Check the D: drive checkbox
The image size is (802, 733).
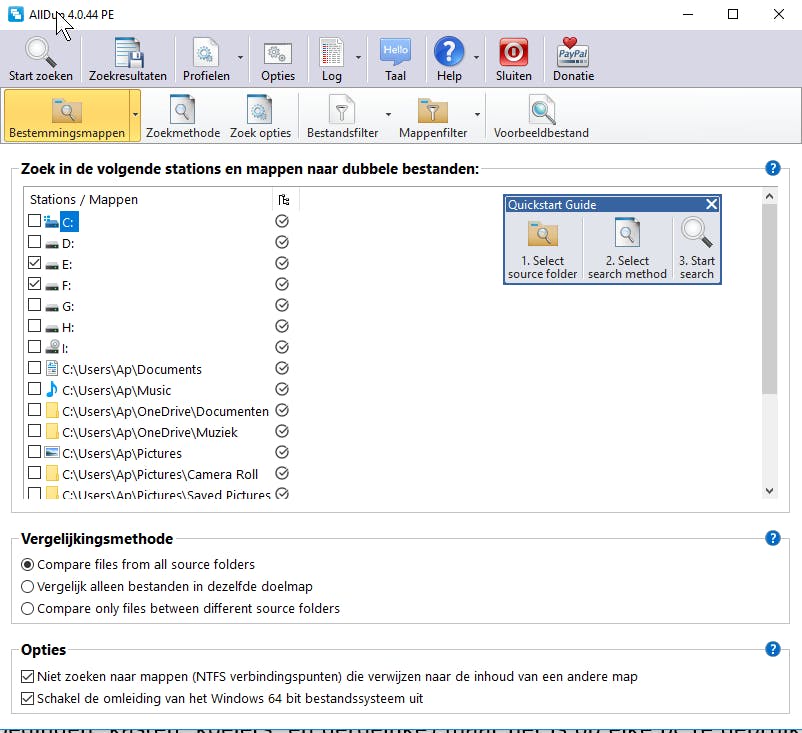tap(35, 243)
